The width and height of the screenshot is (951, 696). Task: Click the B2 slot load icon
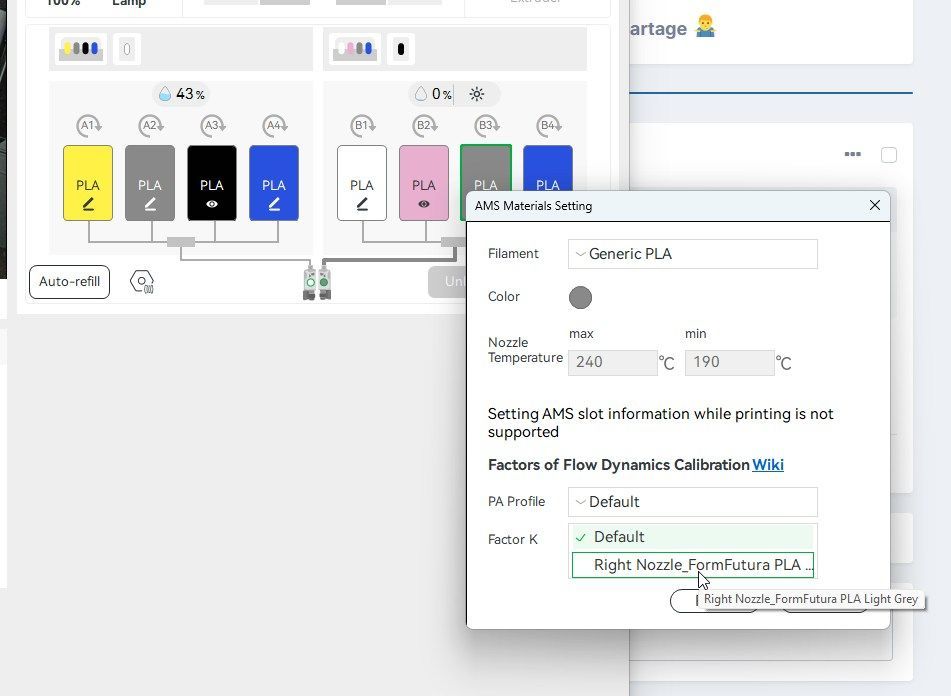pyautogui.click(x=425, y=125)
